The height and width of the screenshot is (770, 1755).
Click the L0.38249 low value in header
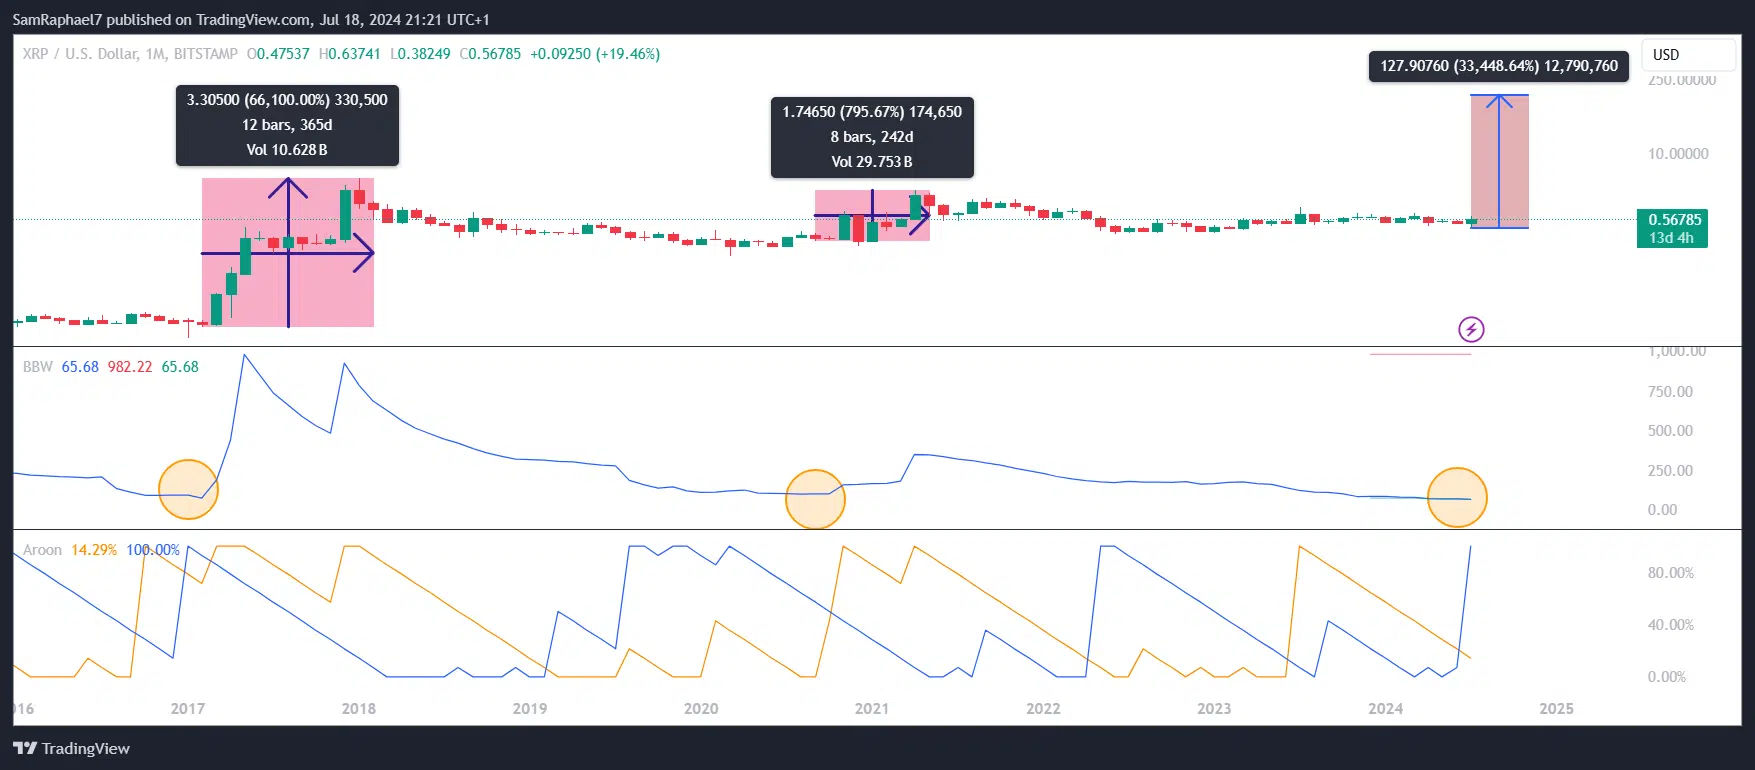tap(420, 54)
